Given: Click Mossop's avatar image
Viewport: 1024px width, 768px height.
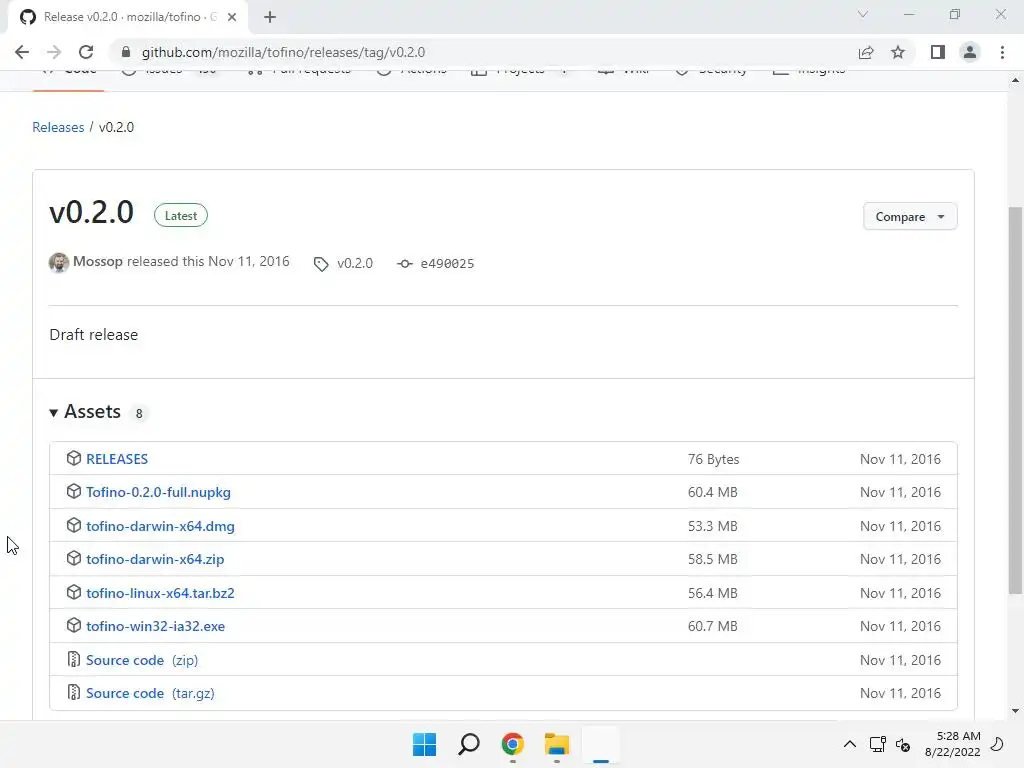Looking at the screenshot, I should (x=59, y=263).
